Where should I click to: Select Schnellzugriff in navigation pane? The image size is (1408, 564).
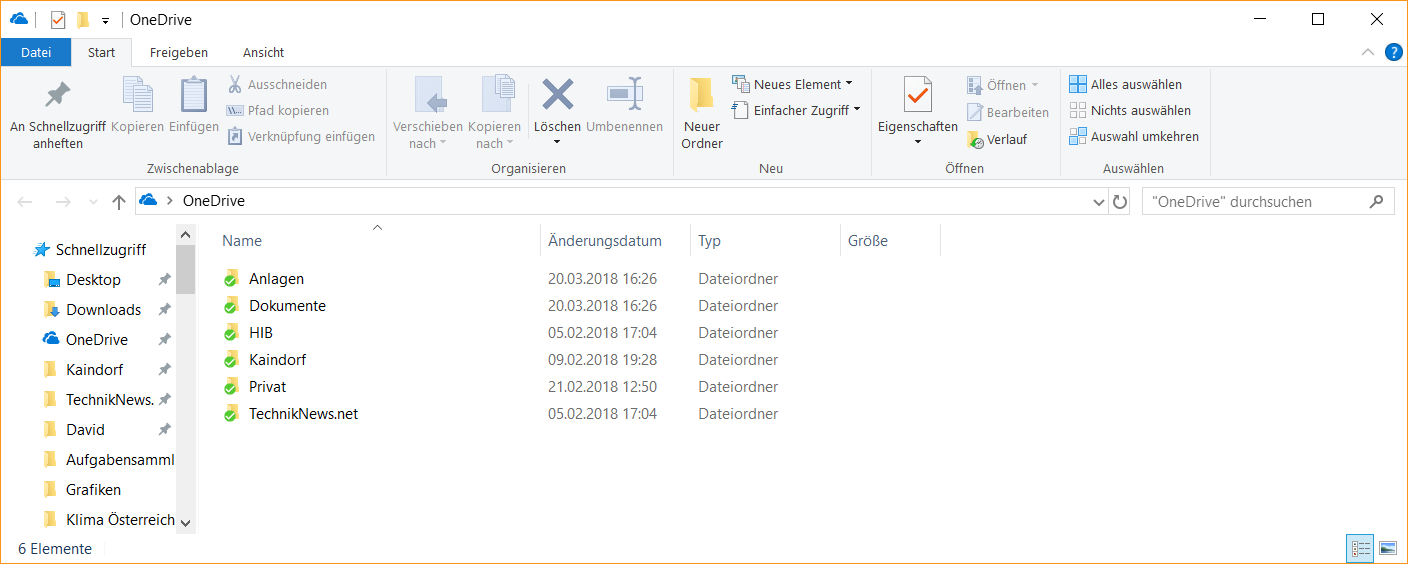click(x=100, y=250)
